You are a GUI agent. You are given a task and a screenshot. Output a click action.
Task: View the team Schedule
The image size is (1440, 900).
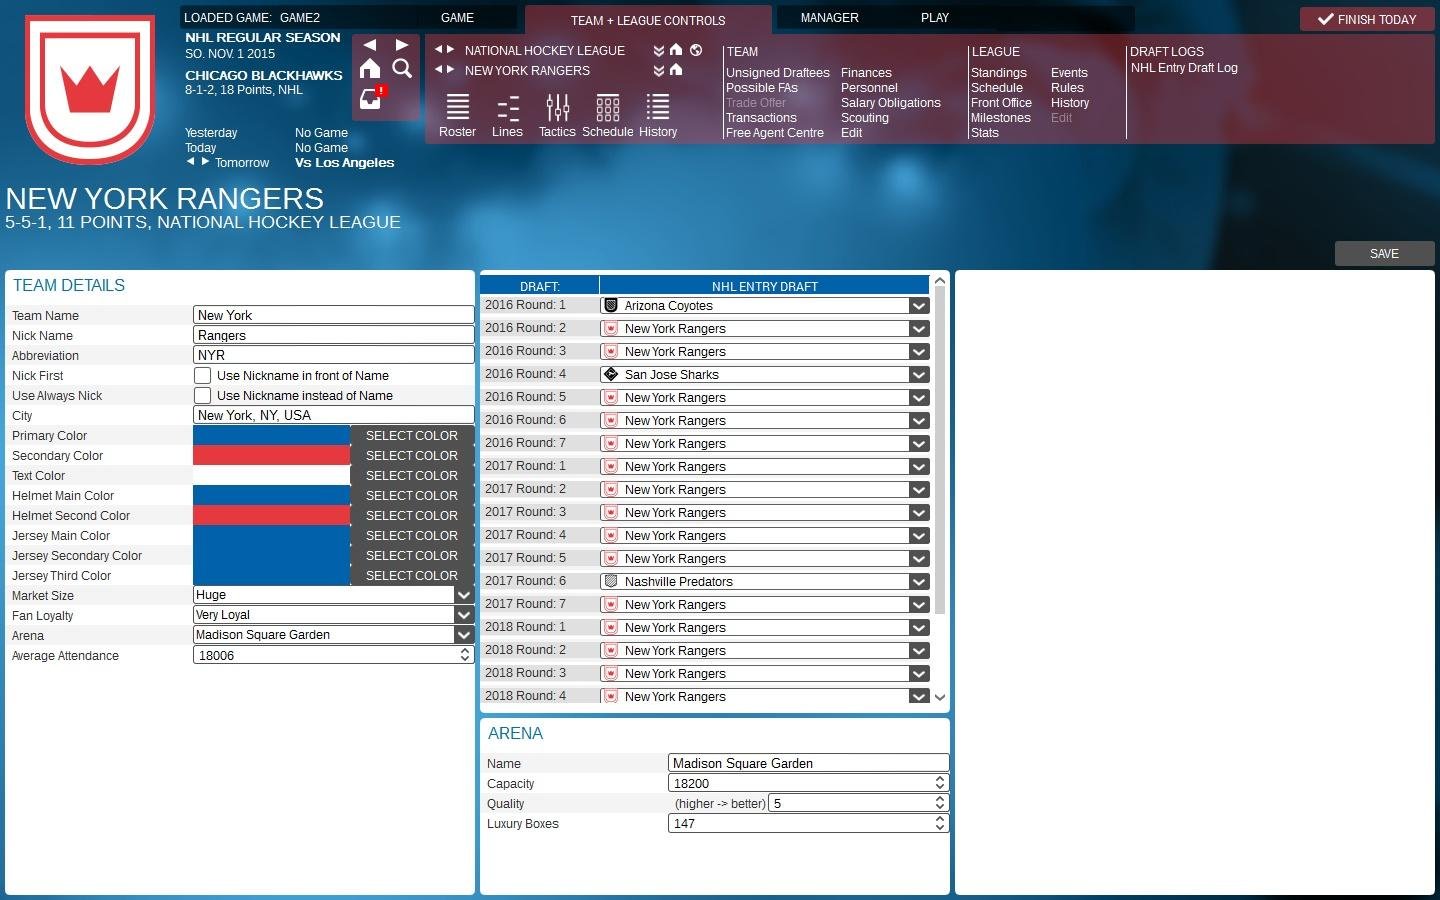click(607, 113)
